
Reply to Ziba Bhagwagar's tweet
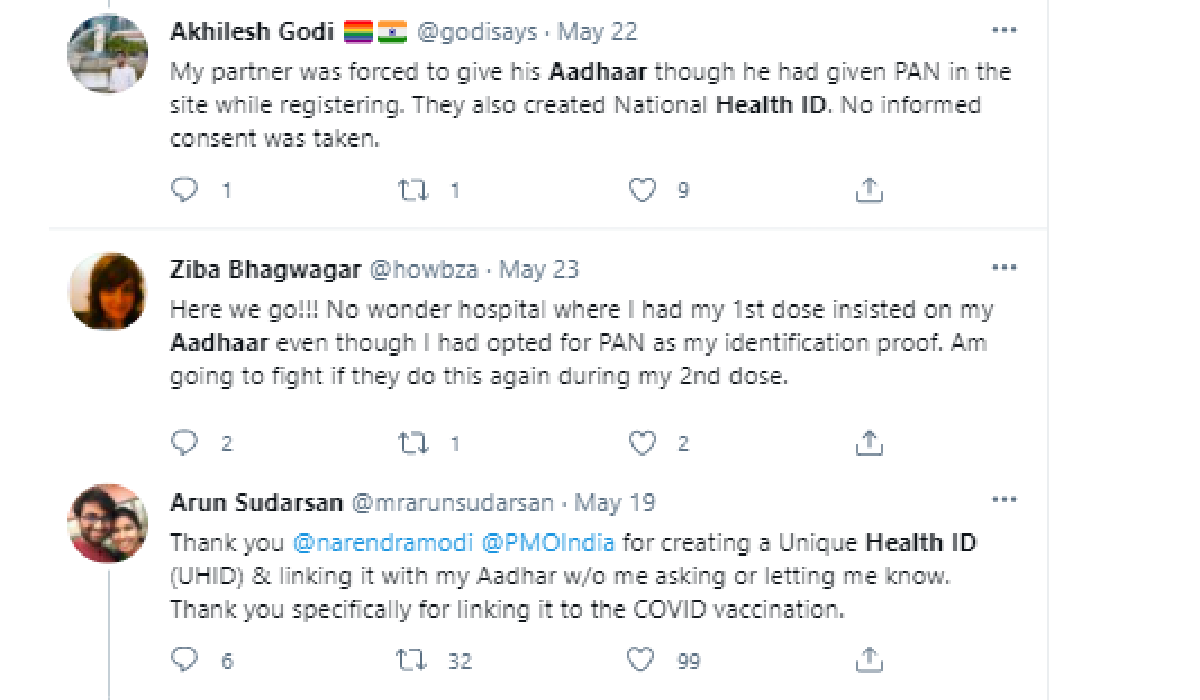pos(185,442)
